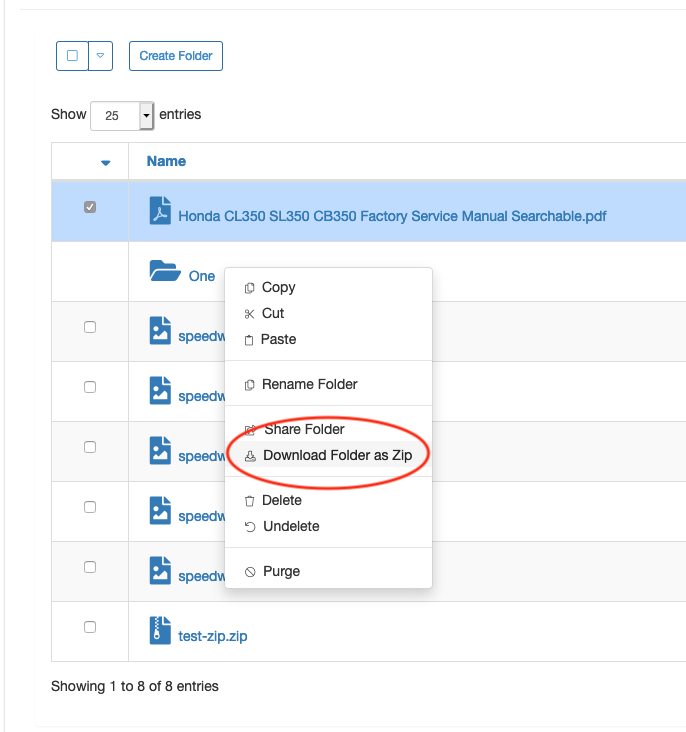Image resolution: width=686 pixels, height=732 pixels.
Task: Click the Purge prohibition icon
Action: [250, 572]
